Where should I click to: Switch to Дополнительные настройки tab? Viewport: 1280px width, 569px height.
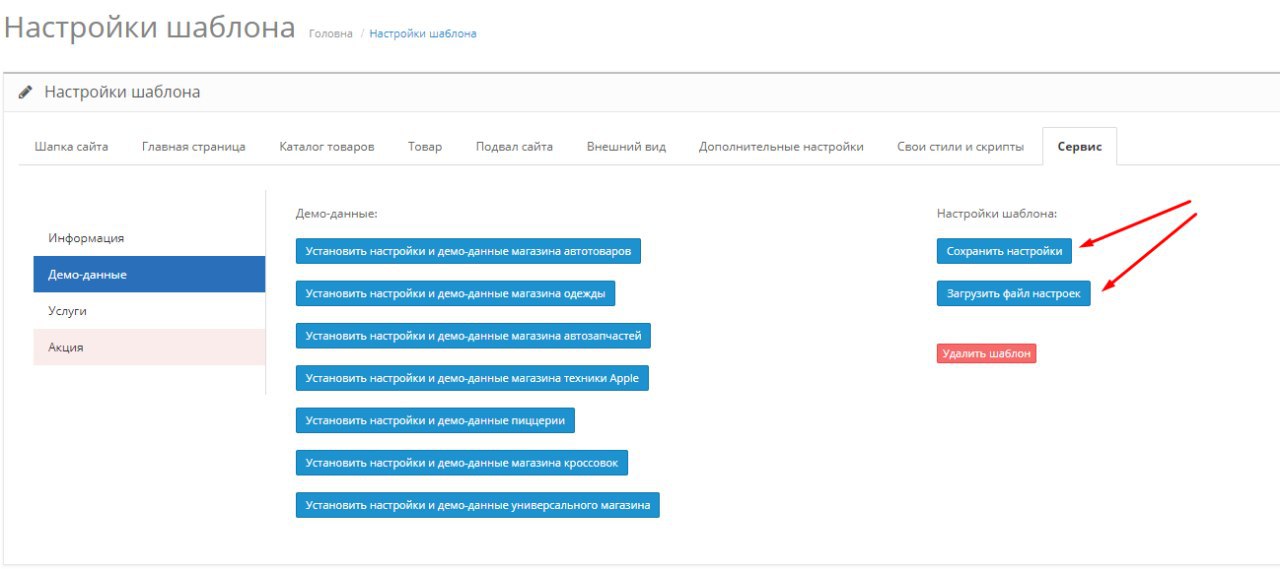781,146
